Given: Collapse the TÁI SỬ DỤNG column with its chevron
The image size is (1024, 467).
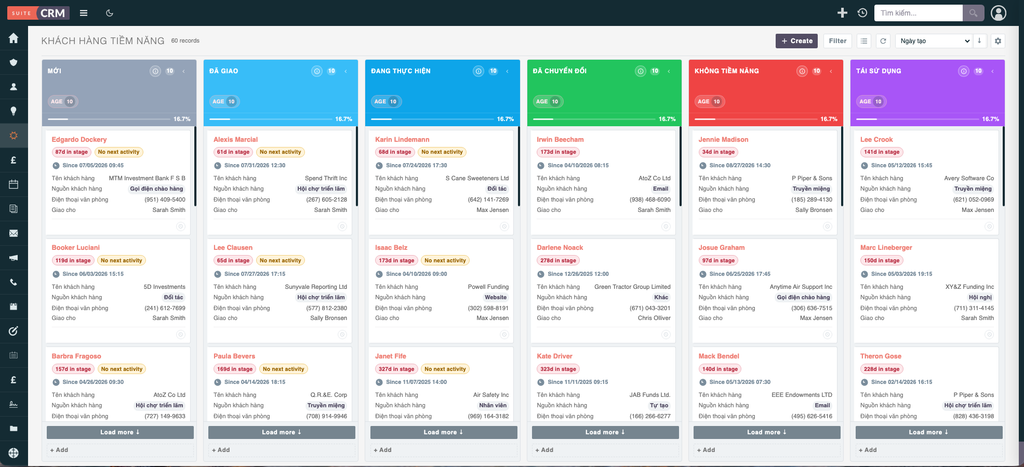Looking at the screenshot, I should point(992,71).
